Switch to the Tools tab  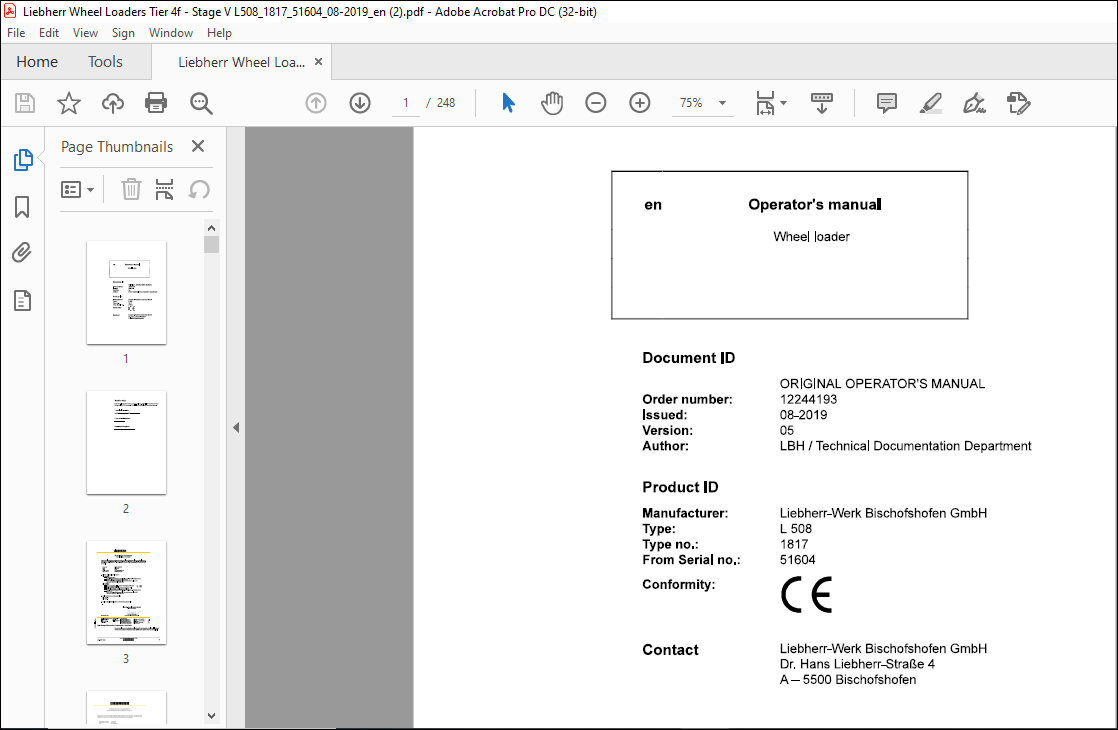(x=106, y=62)
